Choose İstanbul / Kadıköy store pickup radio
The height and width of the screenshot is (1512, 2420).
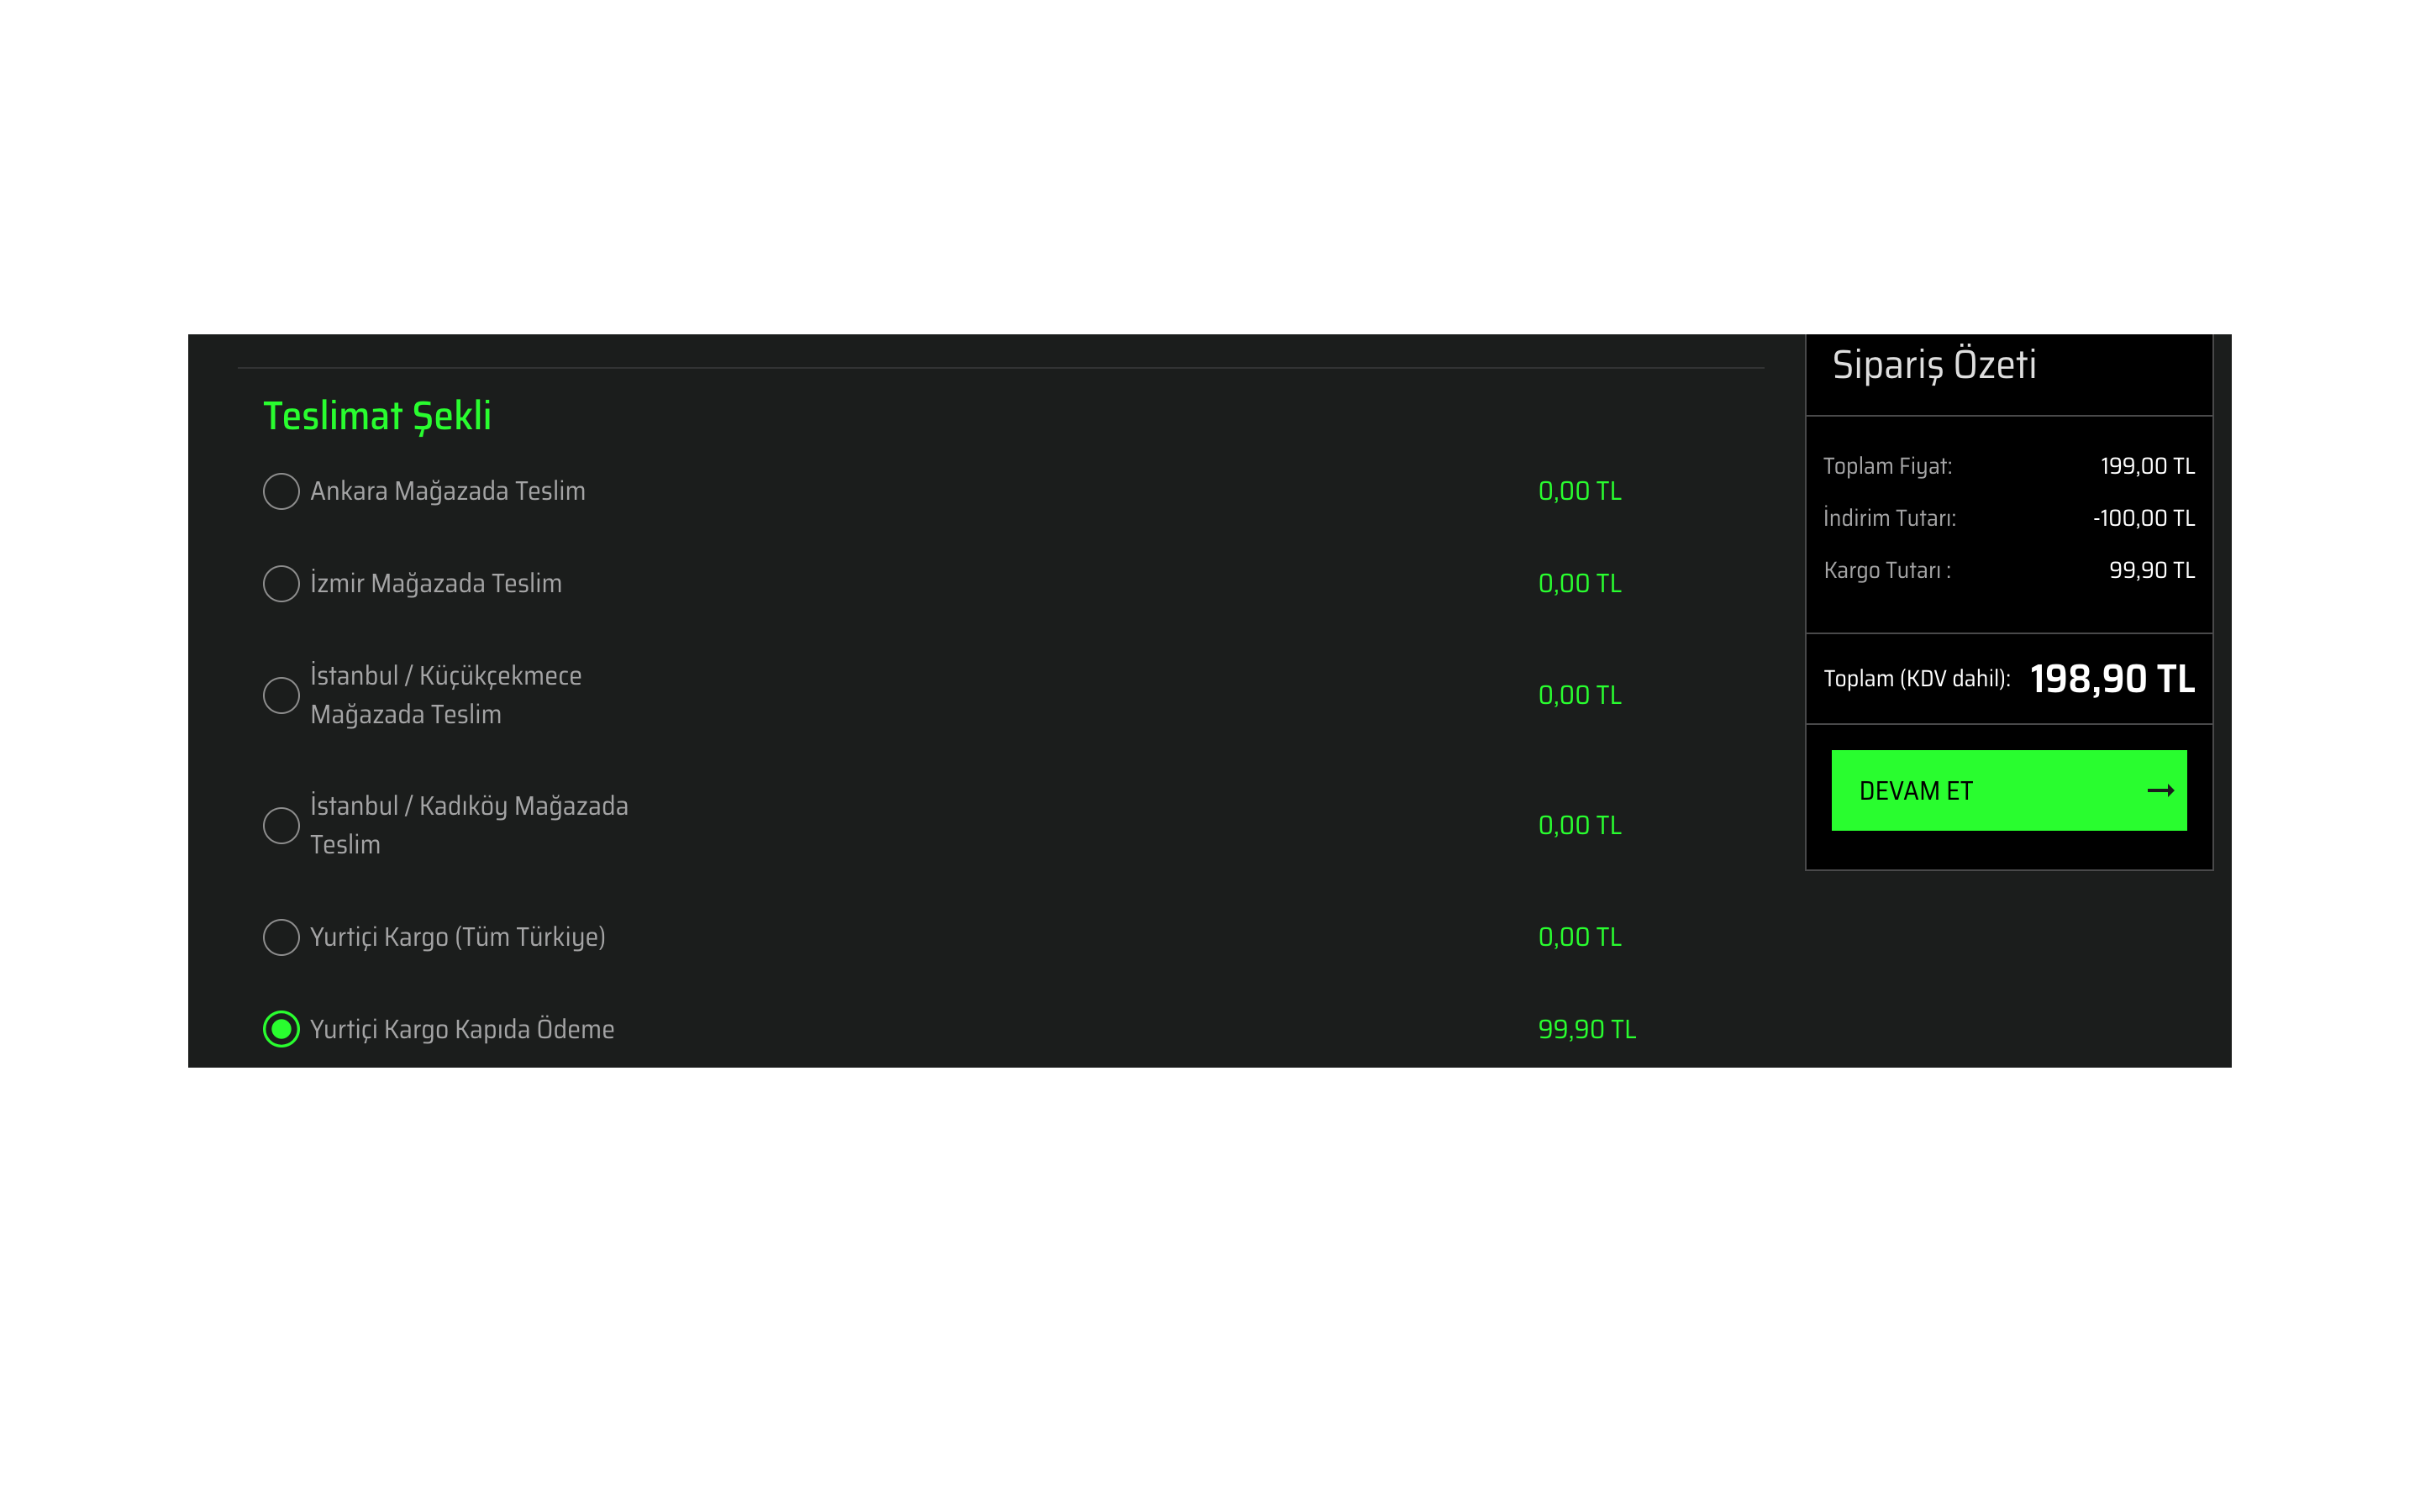[281, 825]
